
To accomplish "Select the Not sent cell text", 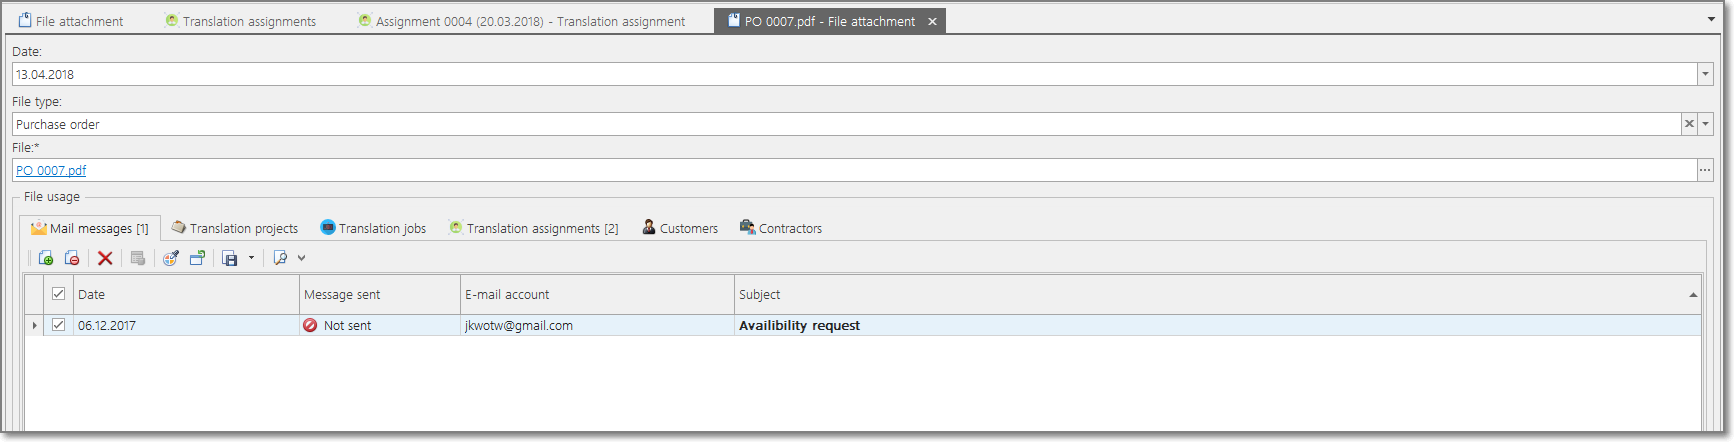I will (347, 325).
